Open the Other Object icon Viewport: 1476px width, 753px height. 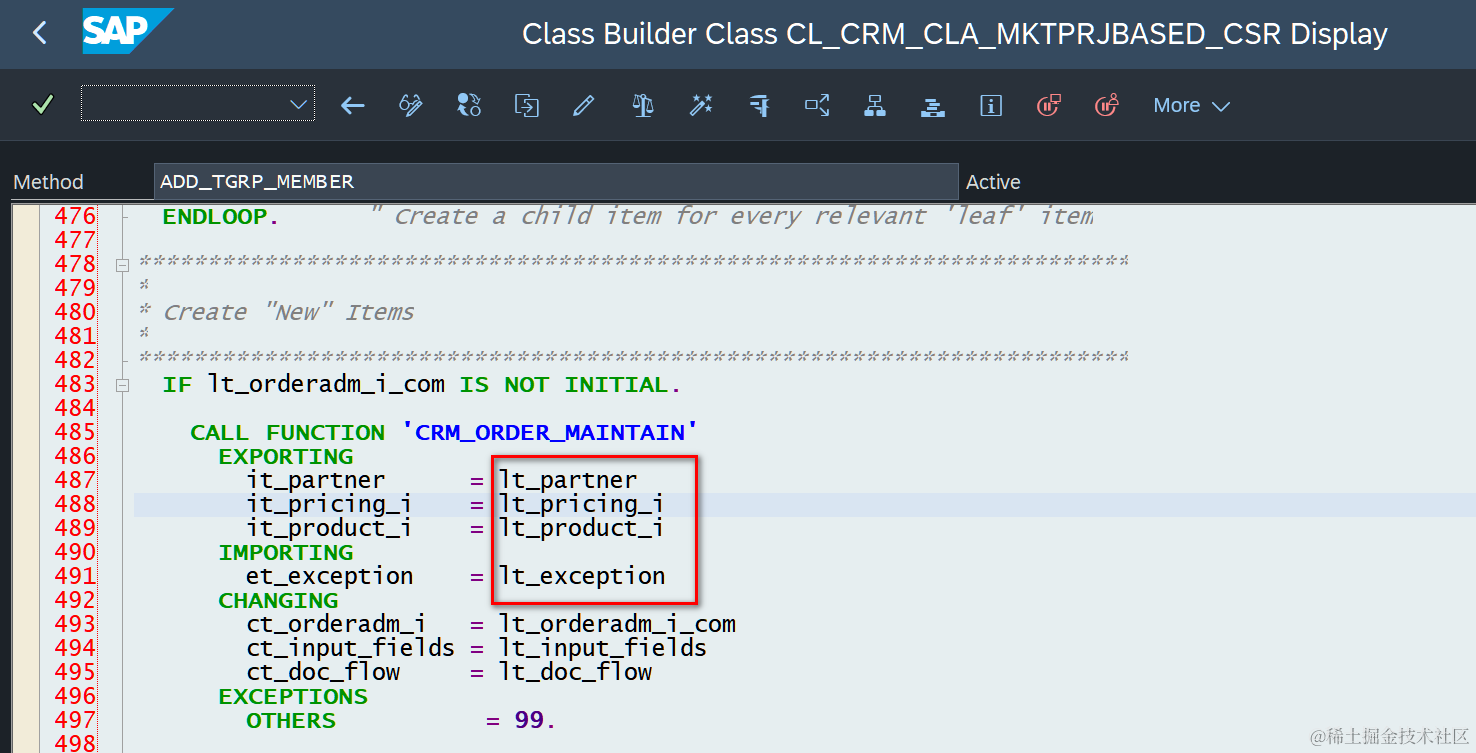(x=527, y=105)
